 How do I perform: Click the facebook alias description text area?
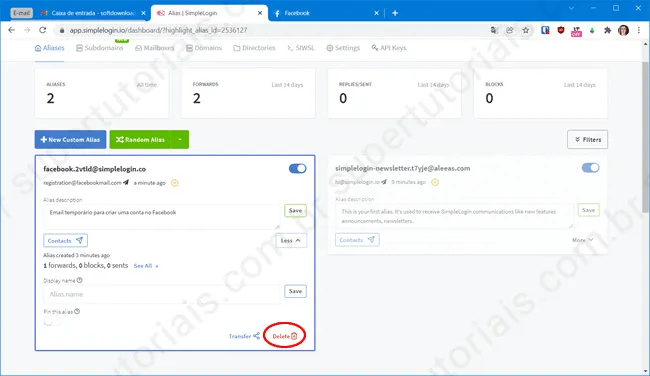(162, 216)
